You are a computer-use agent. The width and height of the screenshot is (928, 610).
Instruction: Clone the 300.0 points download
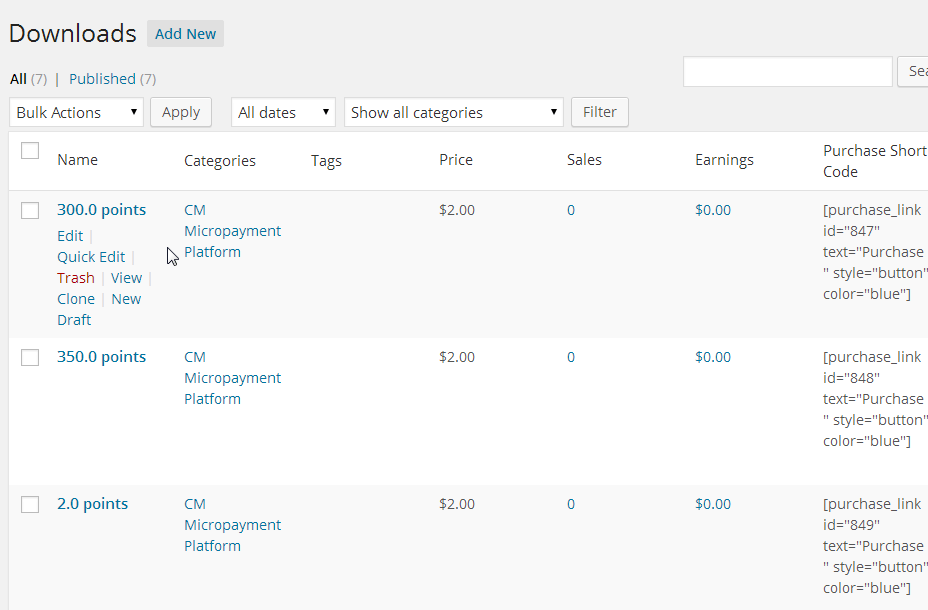[x=76, y=299]
